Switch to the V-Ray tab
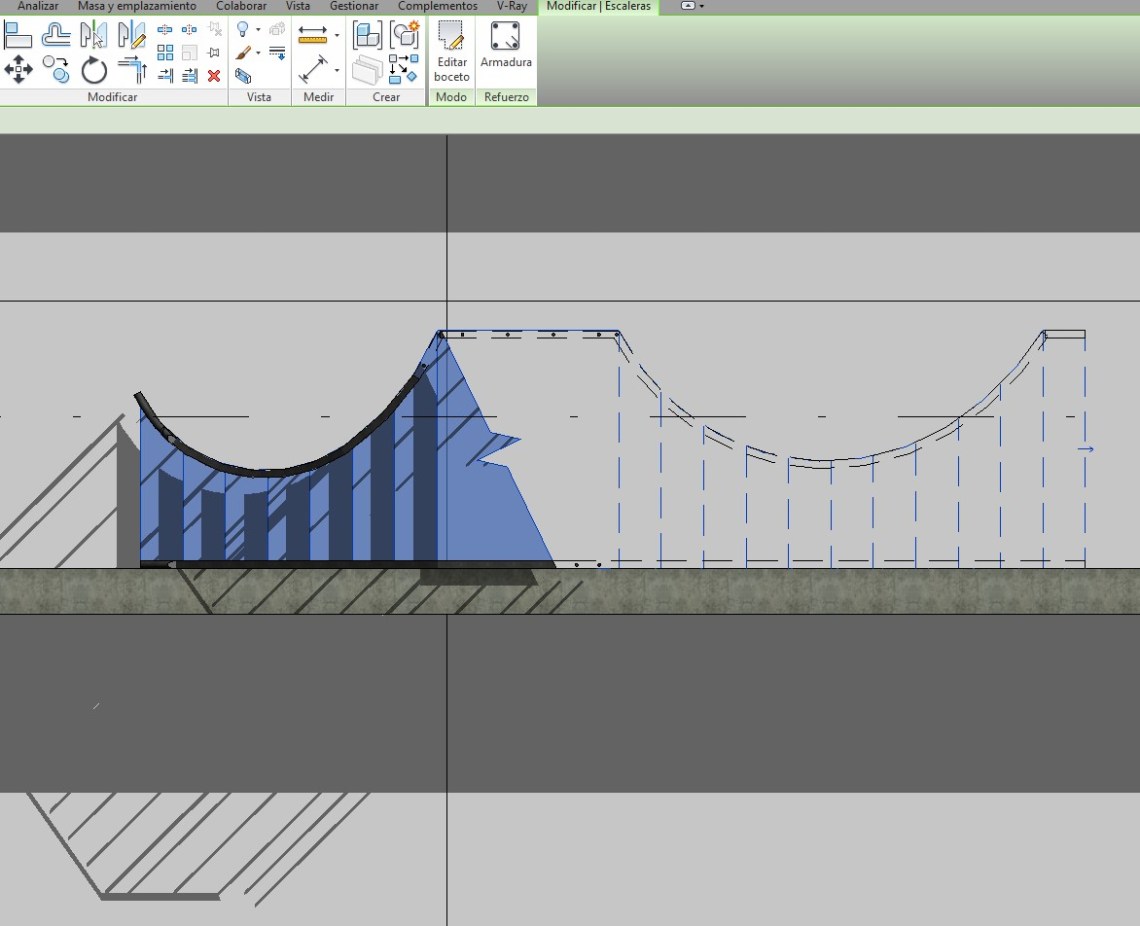Image resolution: width=1140 pixels, height=926 pixels. 511,6
